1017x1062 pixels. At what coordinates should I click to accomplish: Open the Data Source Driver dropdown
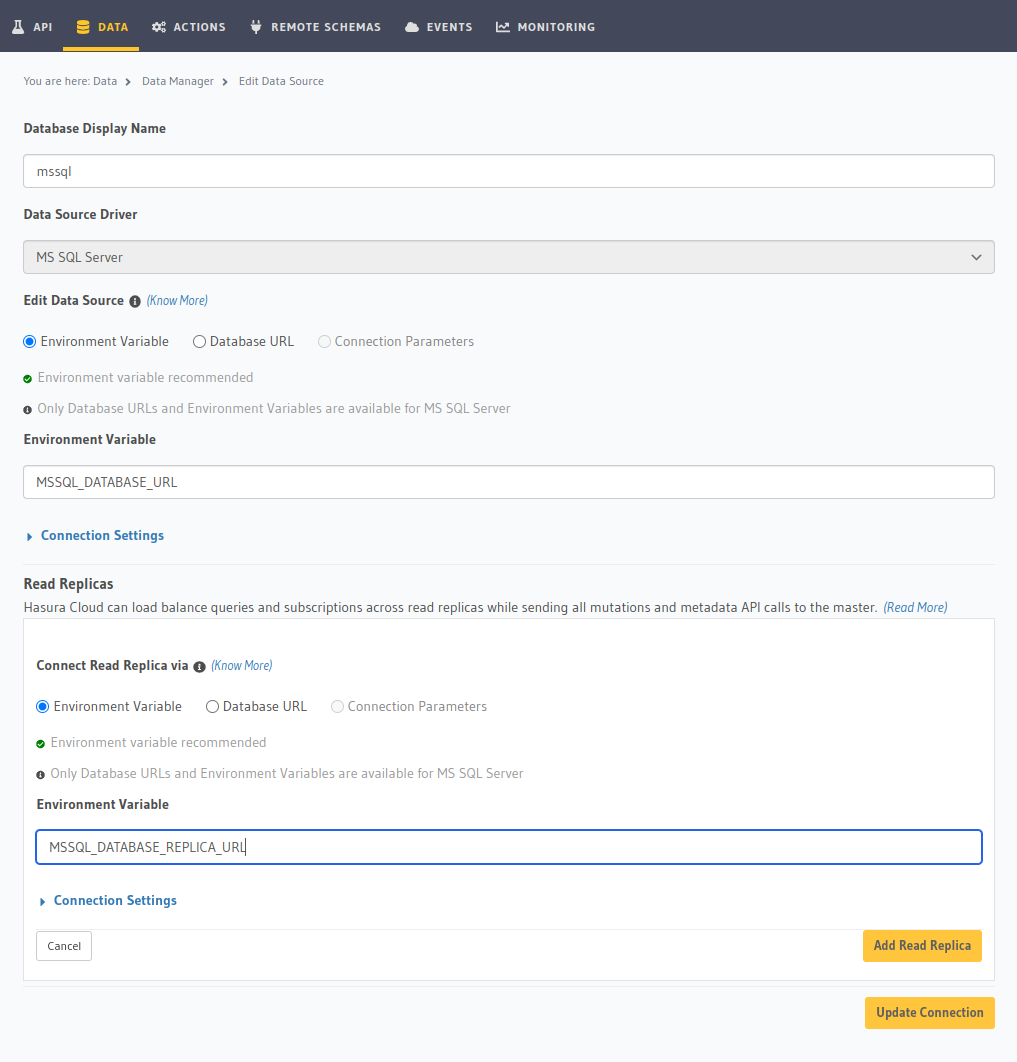click(x=508, y=257)
